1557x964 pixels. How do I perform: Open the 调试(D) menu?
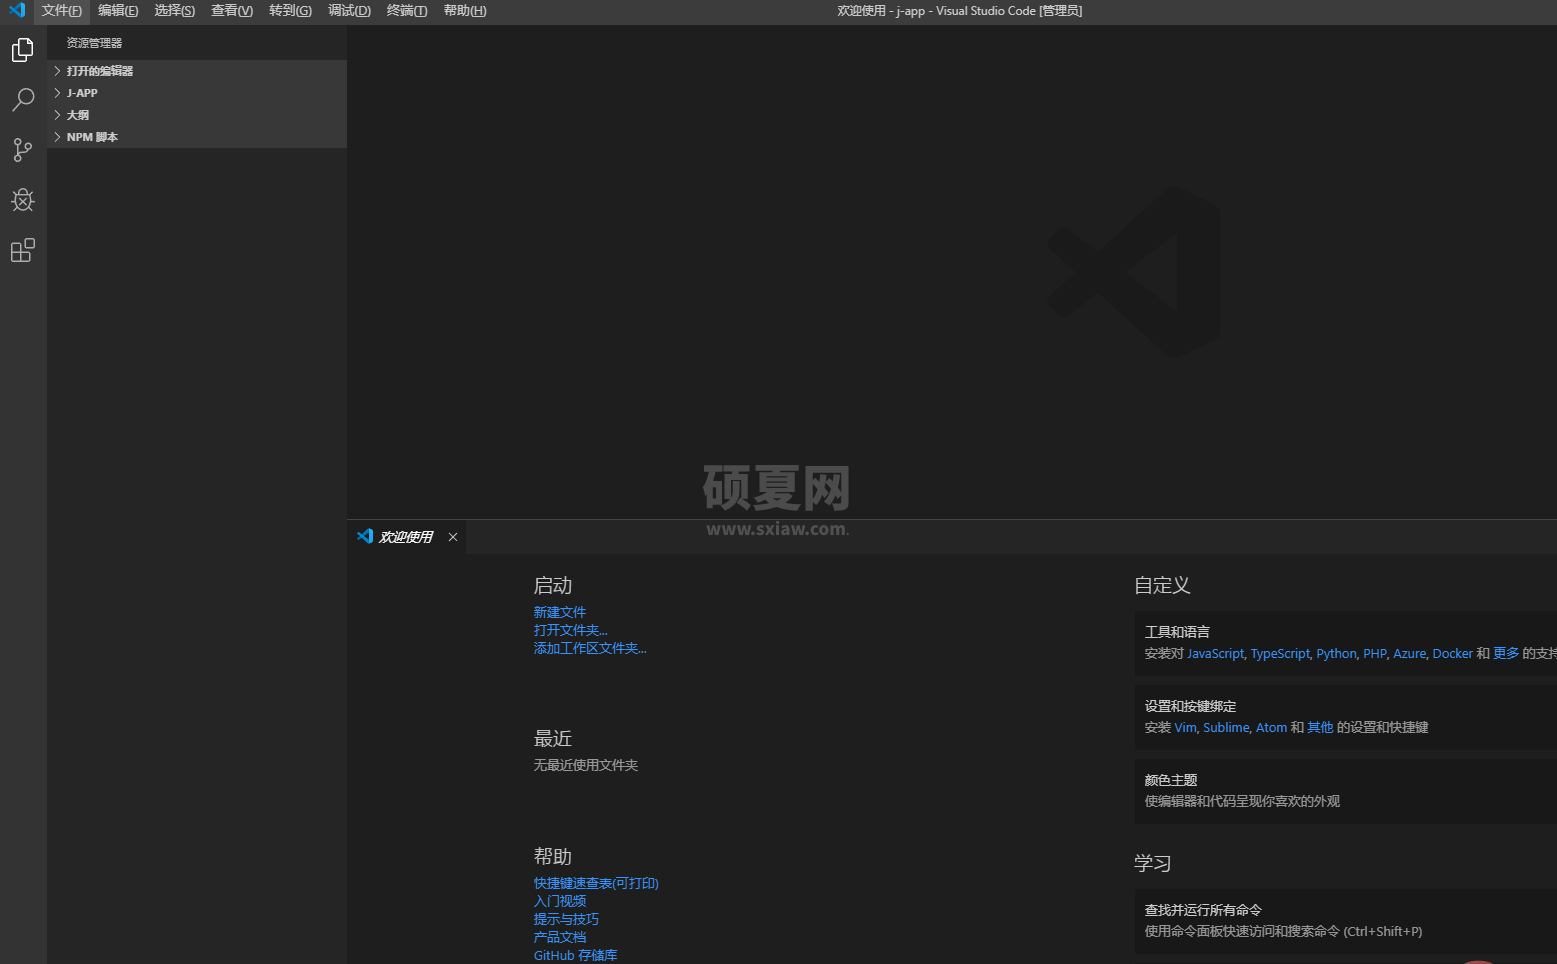(349, 11)
